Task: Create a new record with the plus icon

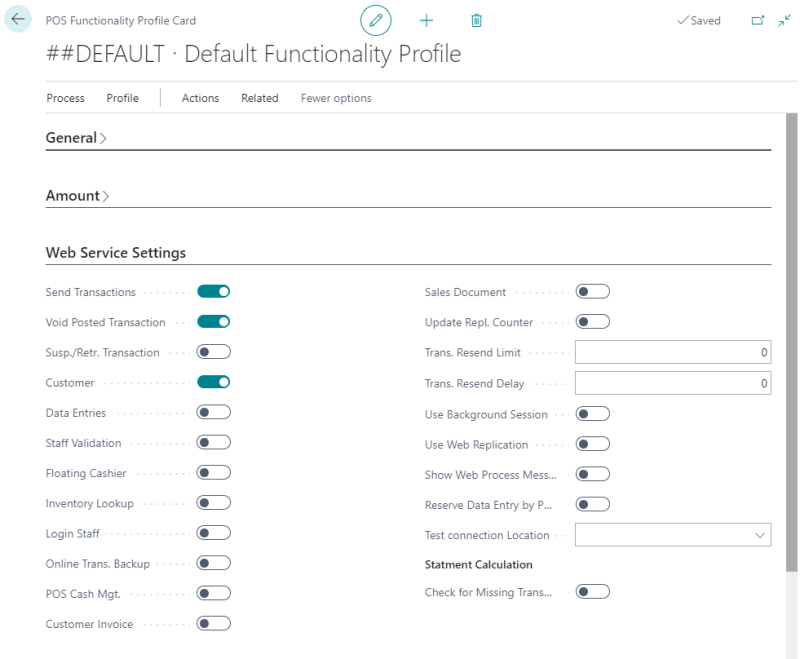Action: [426, 20]
